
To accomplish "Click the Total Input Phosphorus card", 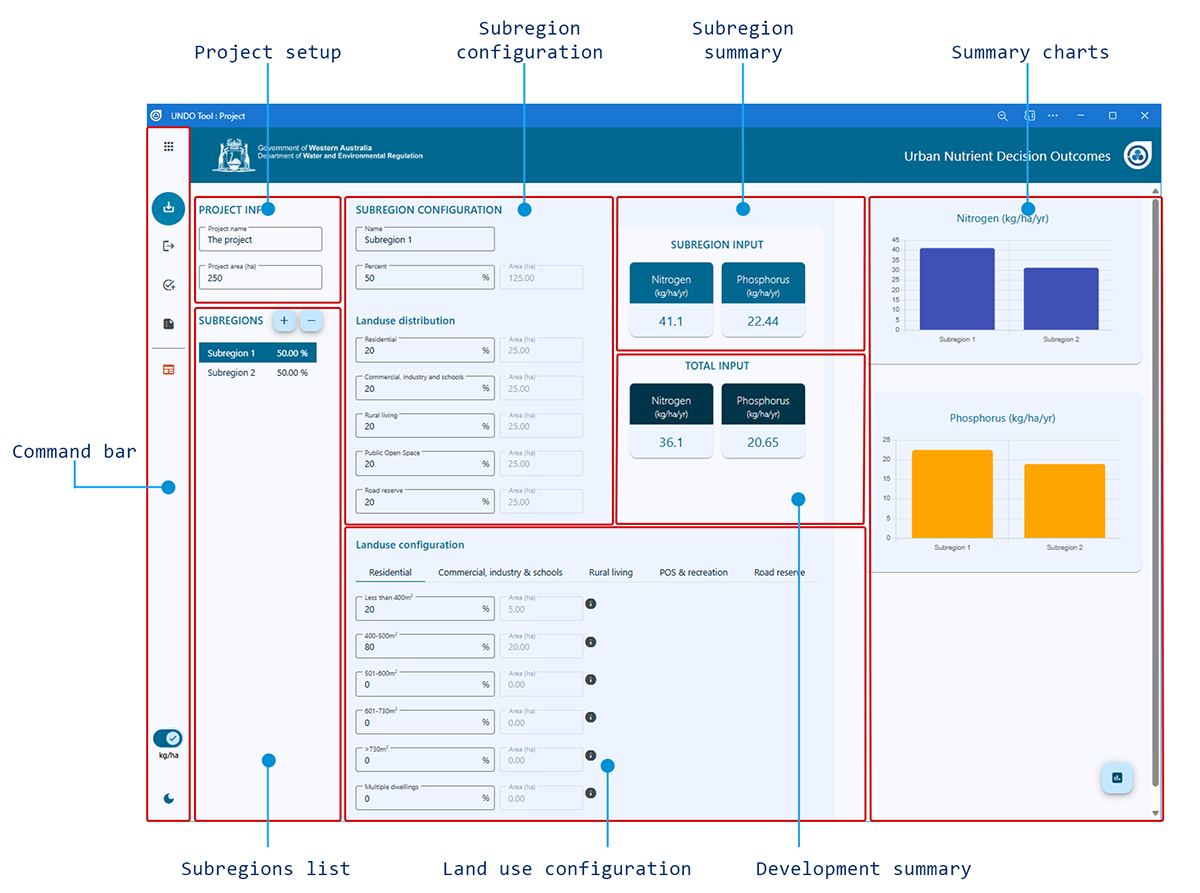I will point(763,420).
